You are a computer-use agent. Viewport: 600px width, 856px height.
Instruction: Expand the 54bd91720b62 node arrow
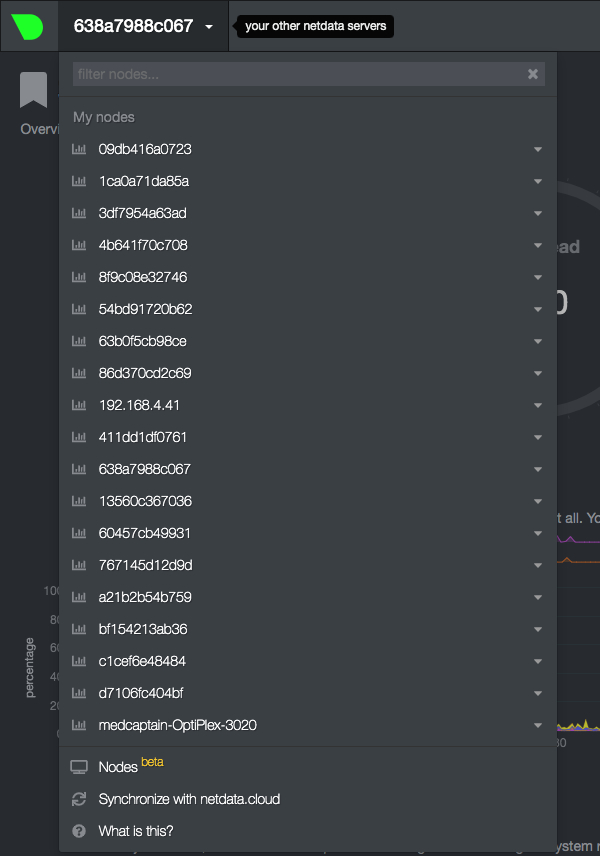pyautogui.click(x=538, y=310)
